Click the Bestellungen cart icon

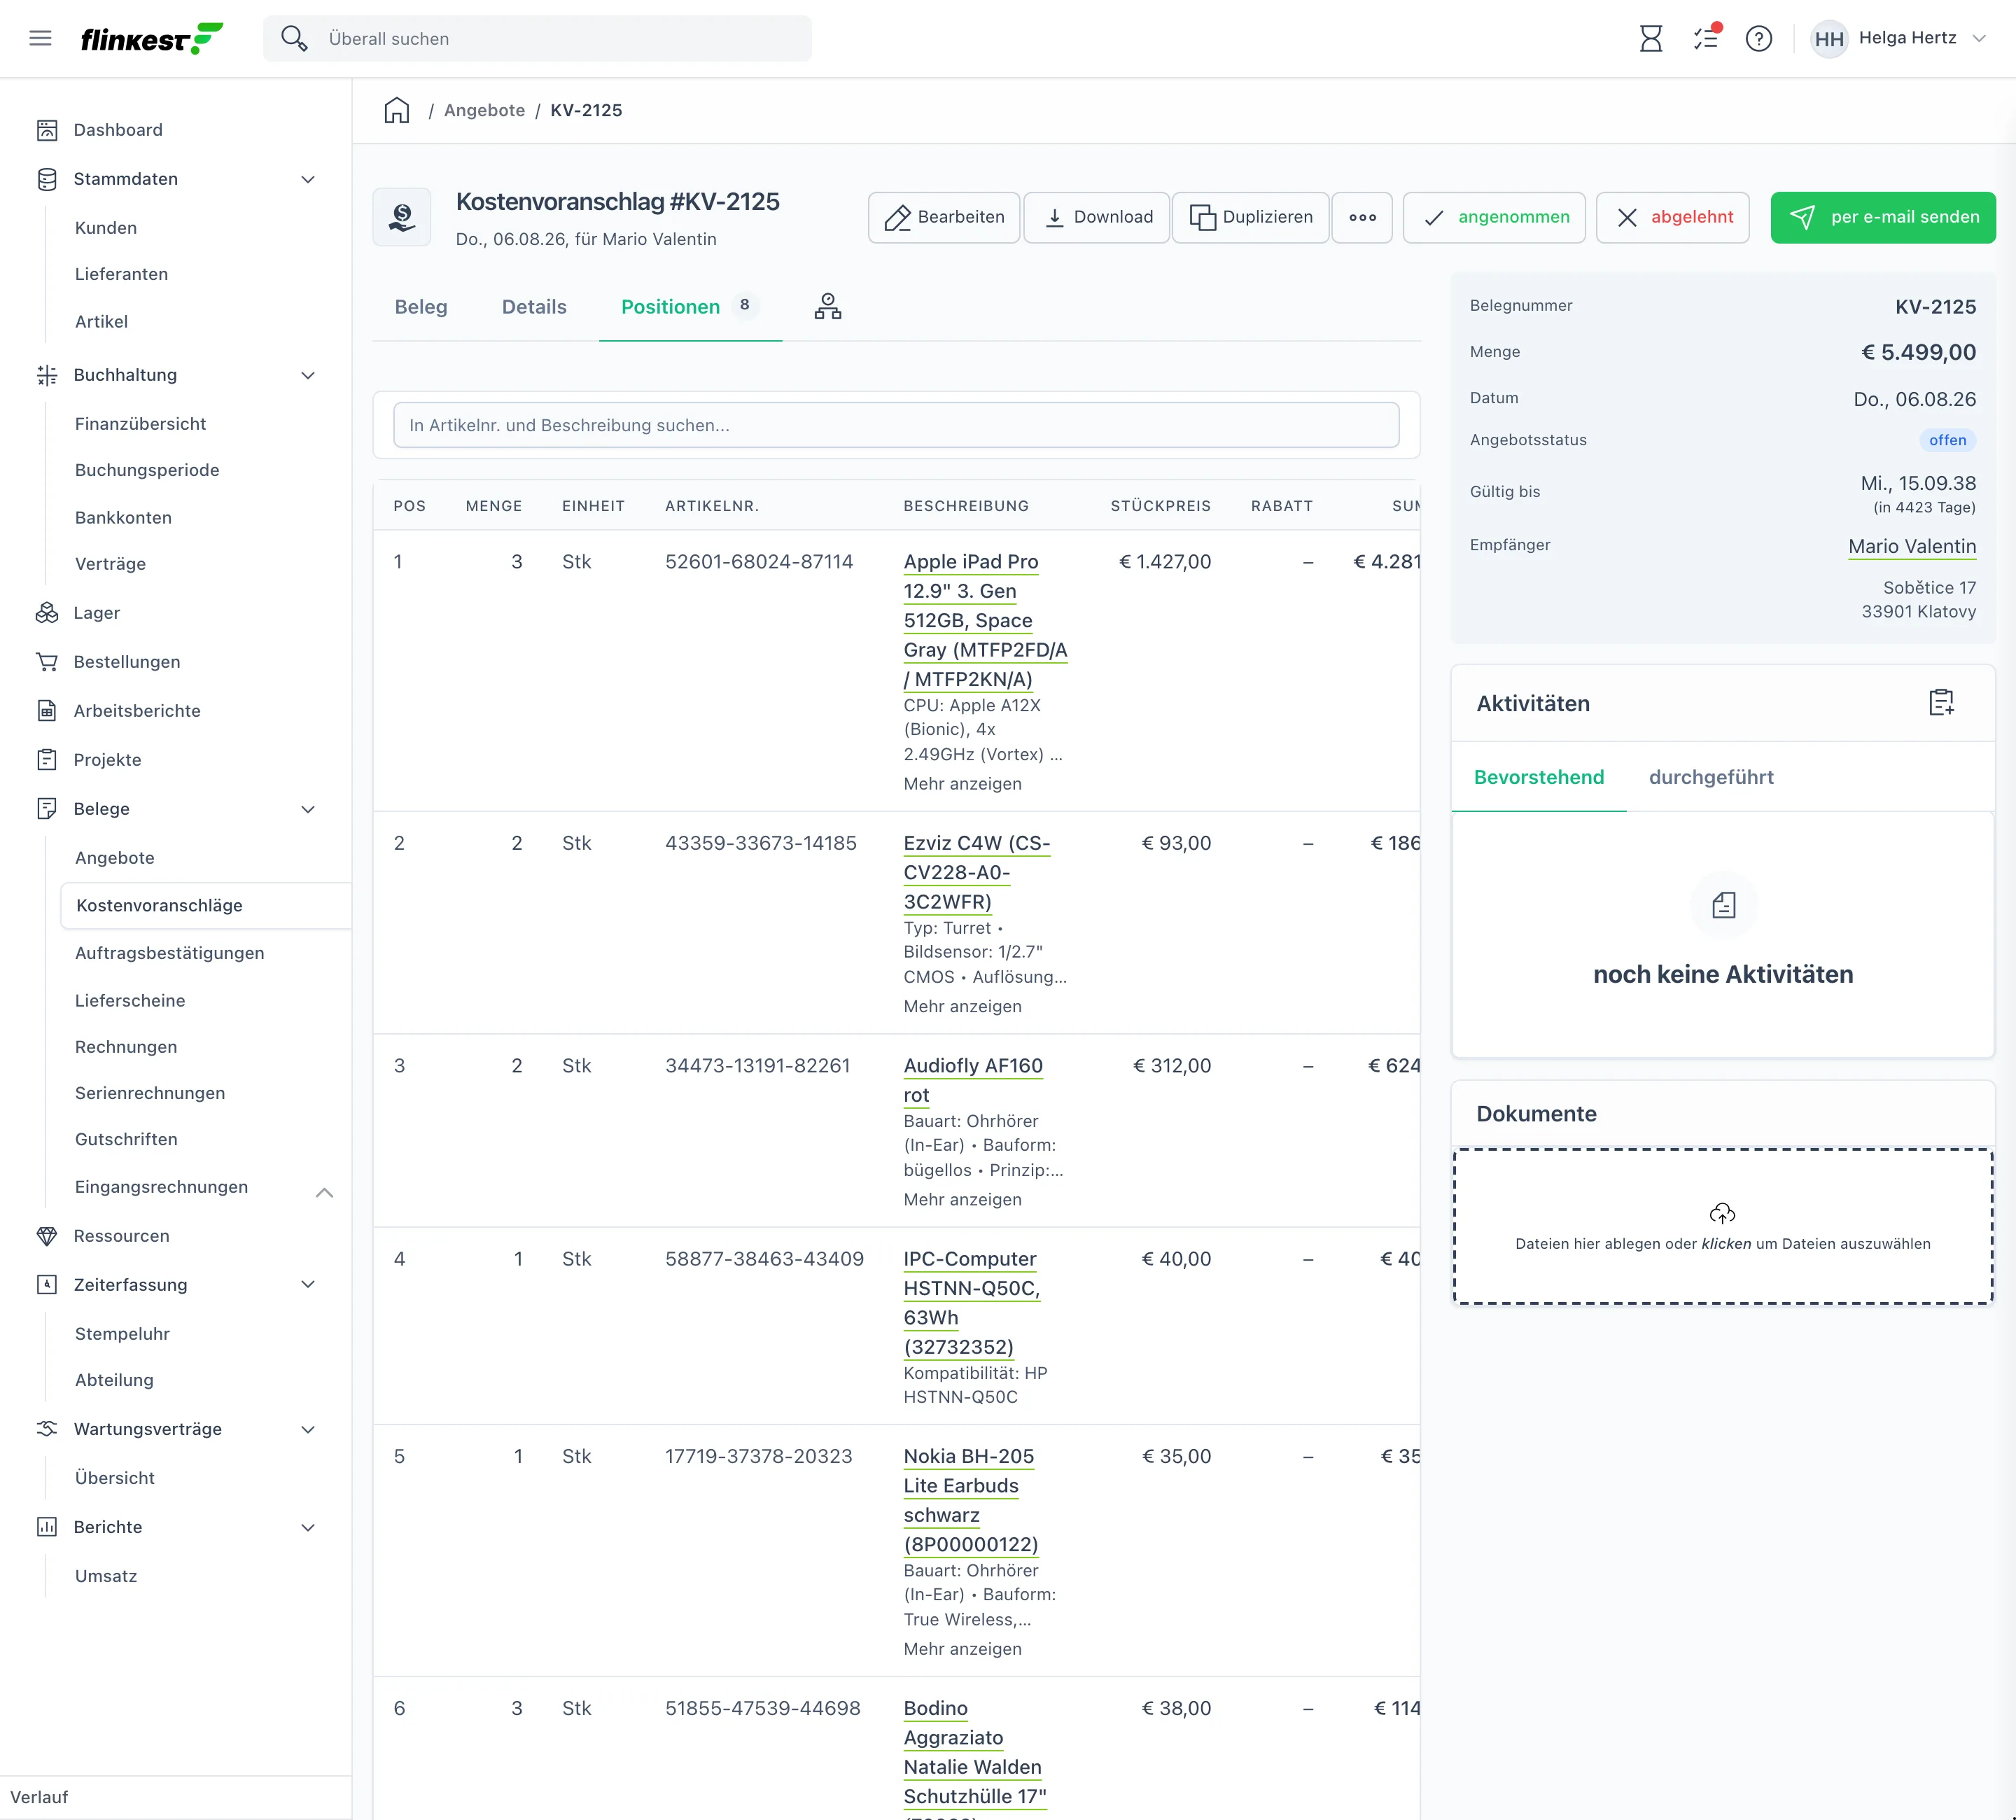tap(47, 662)
